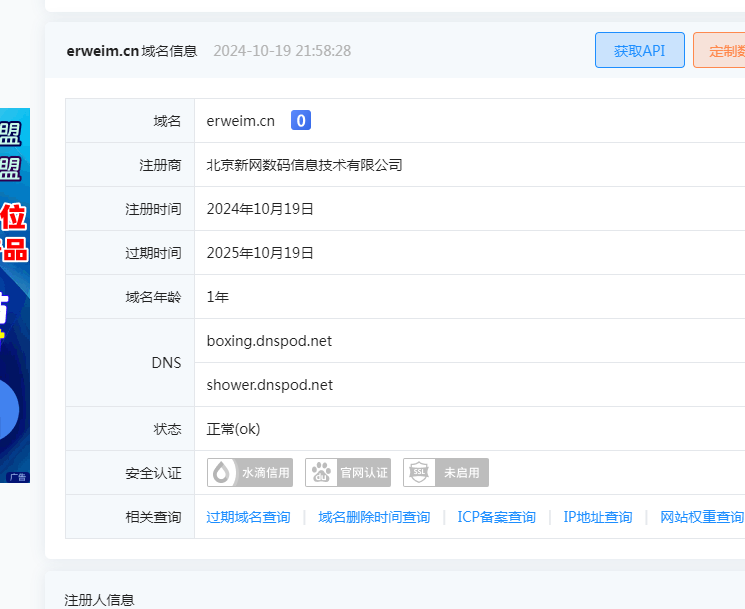This screenshot has height=609, width=745.
Task: Click the 获取API button
Action: [640, 50]
